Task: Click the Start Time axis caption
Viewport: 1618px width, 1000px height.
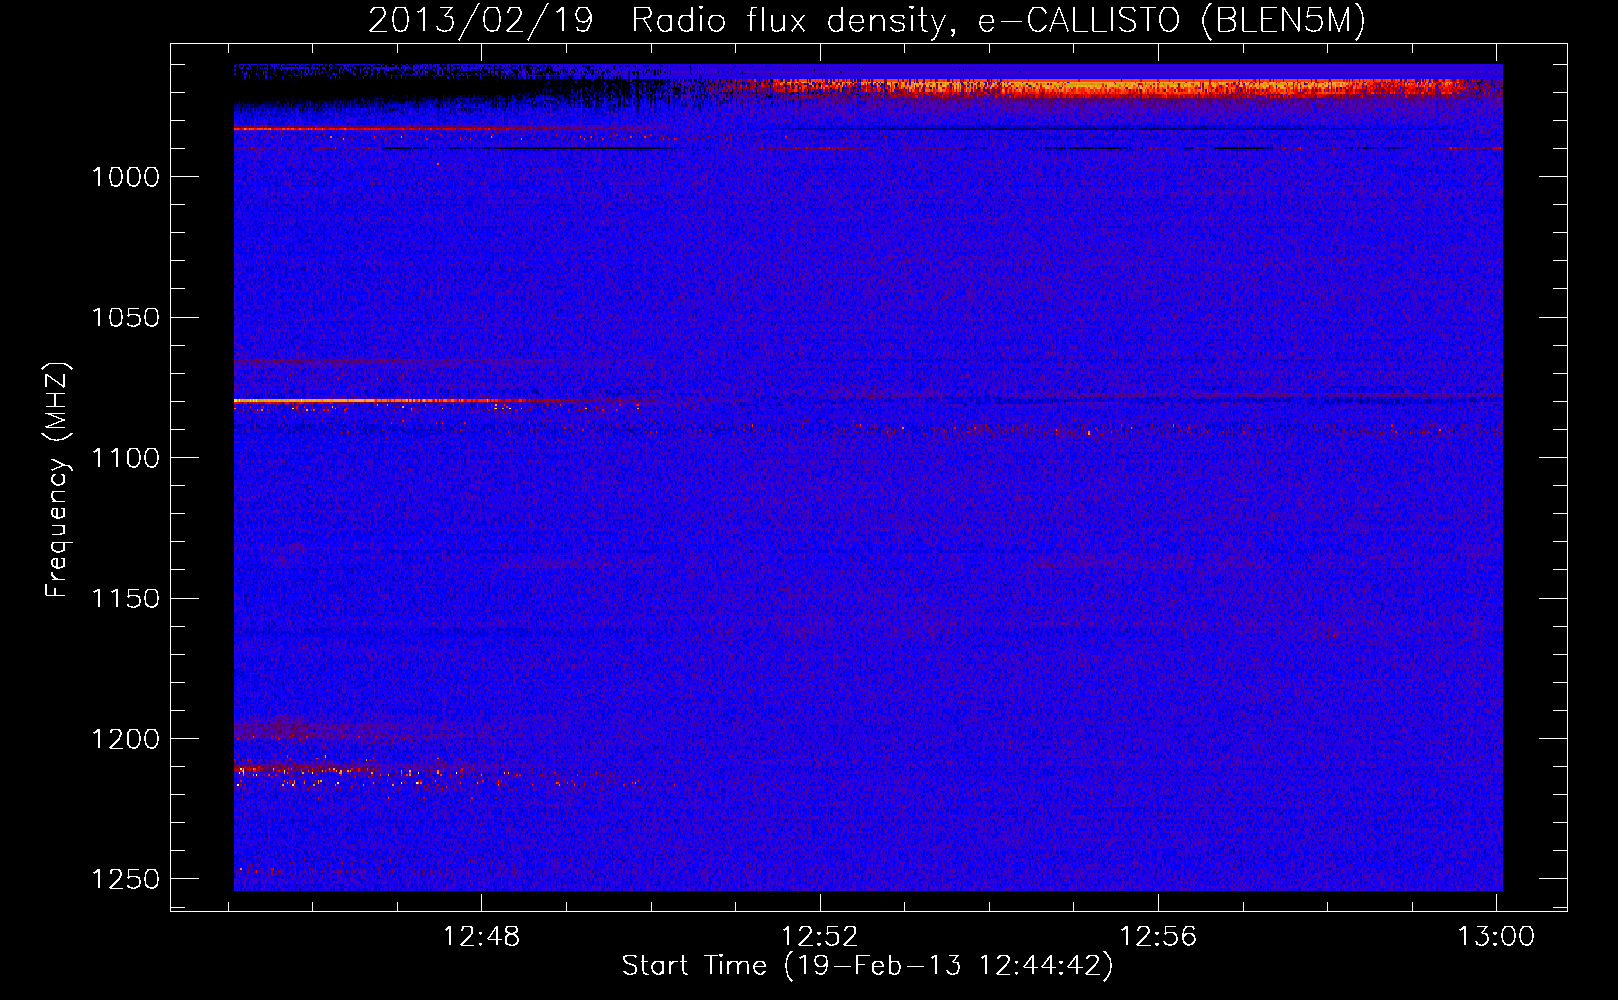Action: pos(867,966)
